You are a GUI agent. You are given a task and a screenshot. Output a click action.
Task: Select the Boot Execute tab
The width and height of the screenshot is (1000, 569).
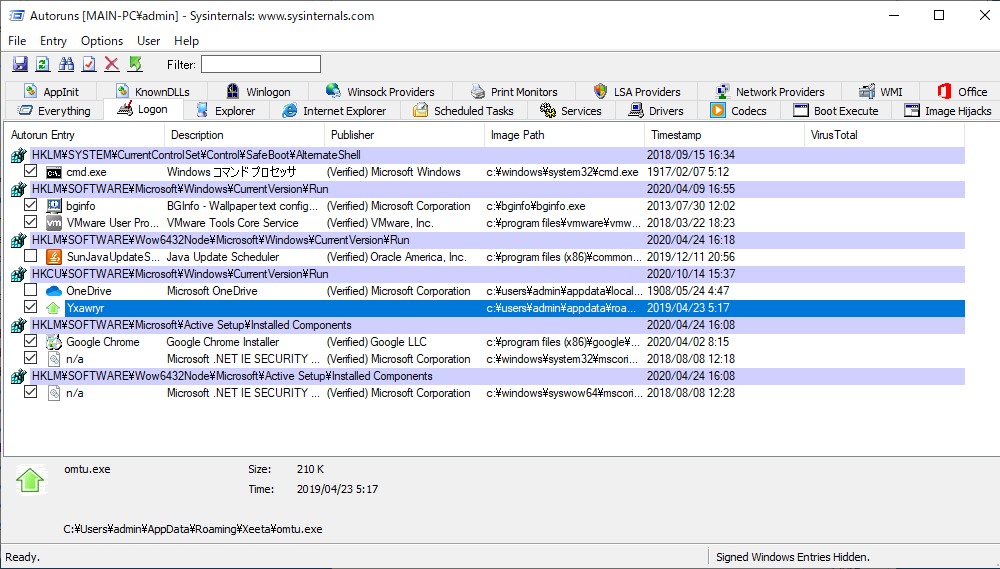click(x=836, y=111)
